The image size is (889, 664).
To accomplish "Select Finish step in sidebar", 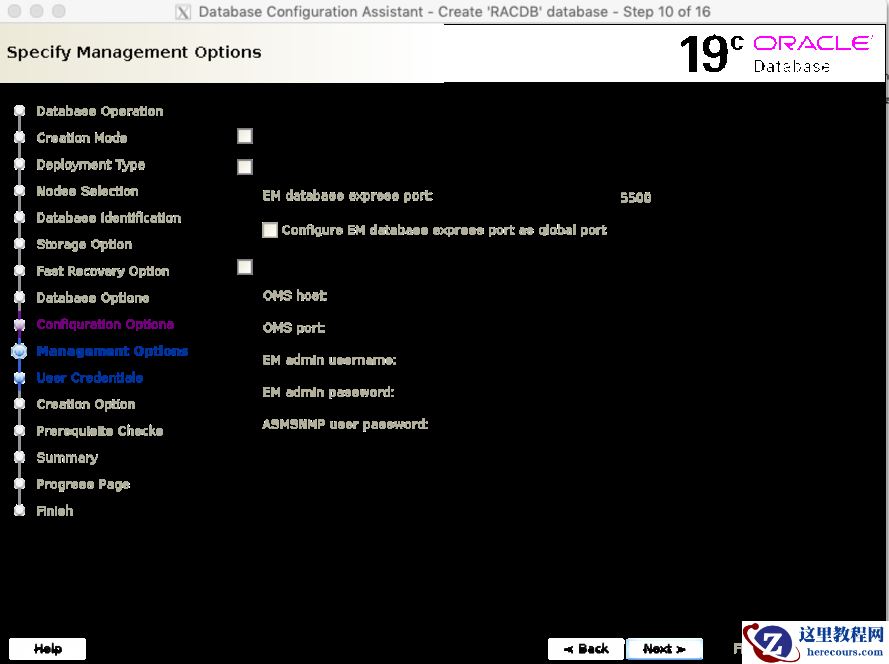I will pyautogui.click(x=54, y=511).
